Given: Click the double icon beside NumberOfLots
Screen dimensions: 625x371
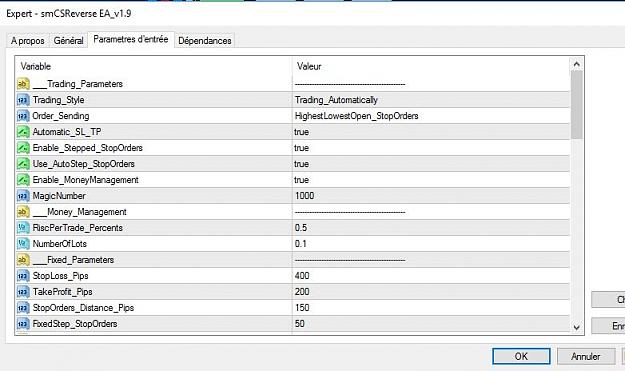Looking at the screenshot, I should (23, 243).
